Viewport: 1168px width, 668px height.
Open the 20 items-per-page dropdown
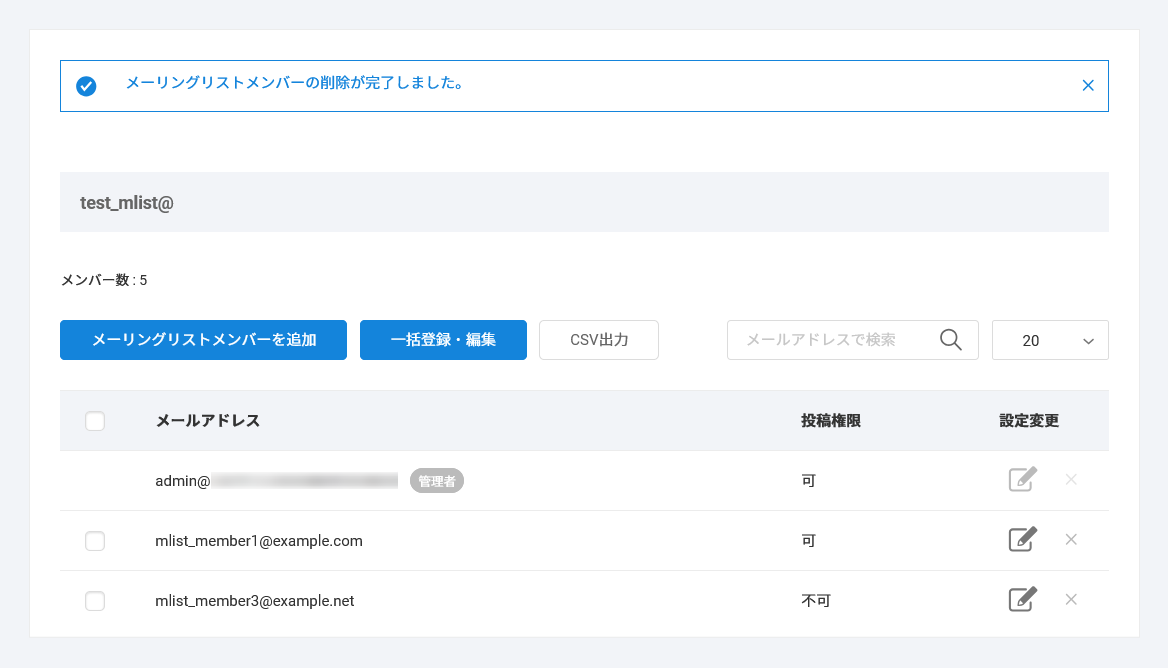tap(1050, 340)
